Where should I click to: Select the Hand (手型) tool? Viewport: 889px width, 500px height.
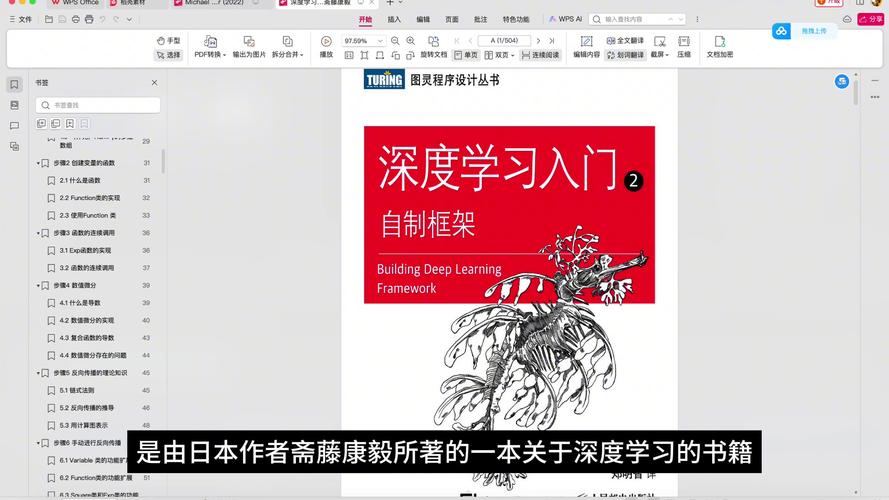click(168, 41)
